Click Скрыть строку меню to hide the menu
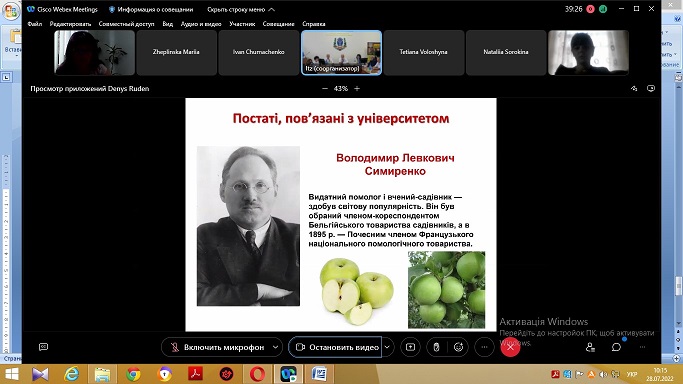683x384 pixels. (240, 9)
